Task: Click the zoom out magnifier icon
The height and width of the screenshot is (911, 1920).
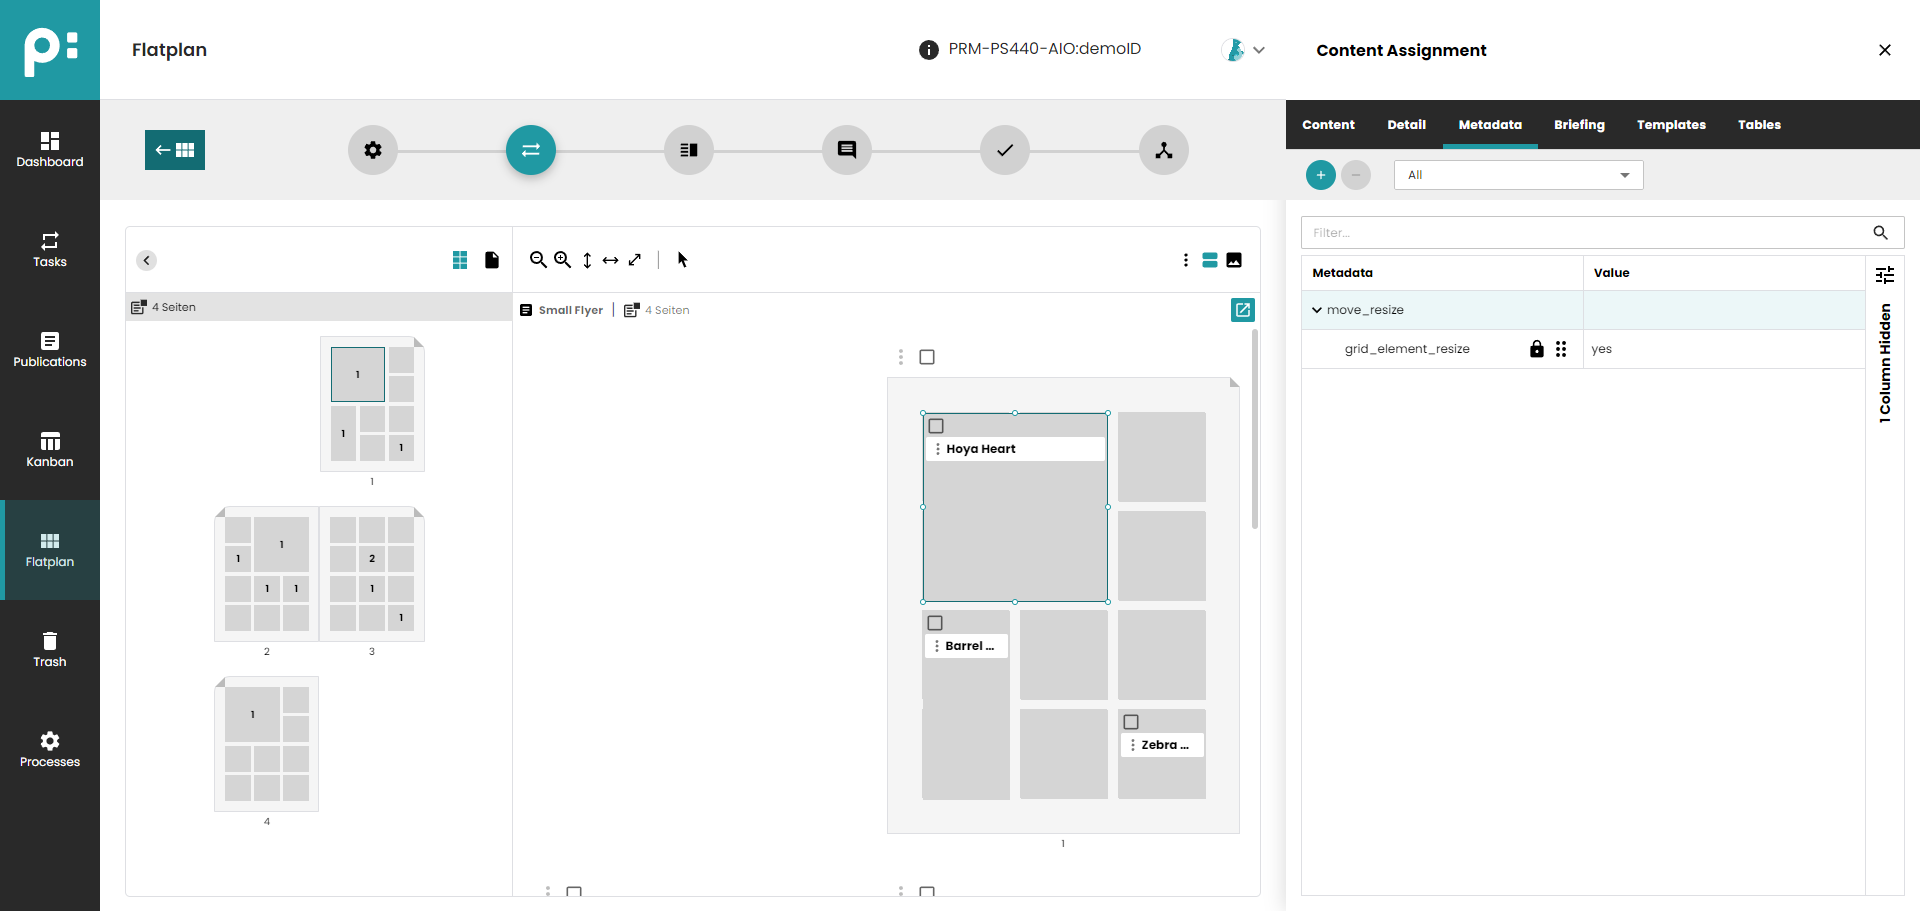Action: click(x=538, y=260)
